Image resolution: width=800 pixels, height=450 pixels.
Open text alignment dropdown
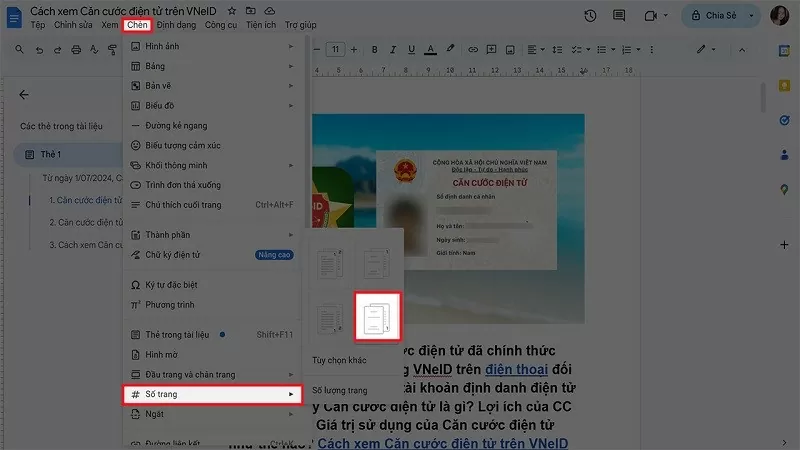tap(536, 49)
